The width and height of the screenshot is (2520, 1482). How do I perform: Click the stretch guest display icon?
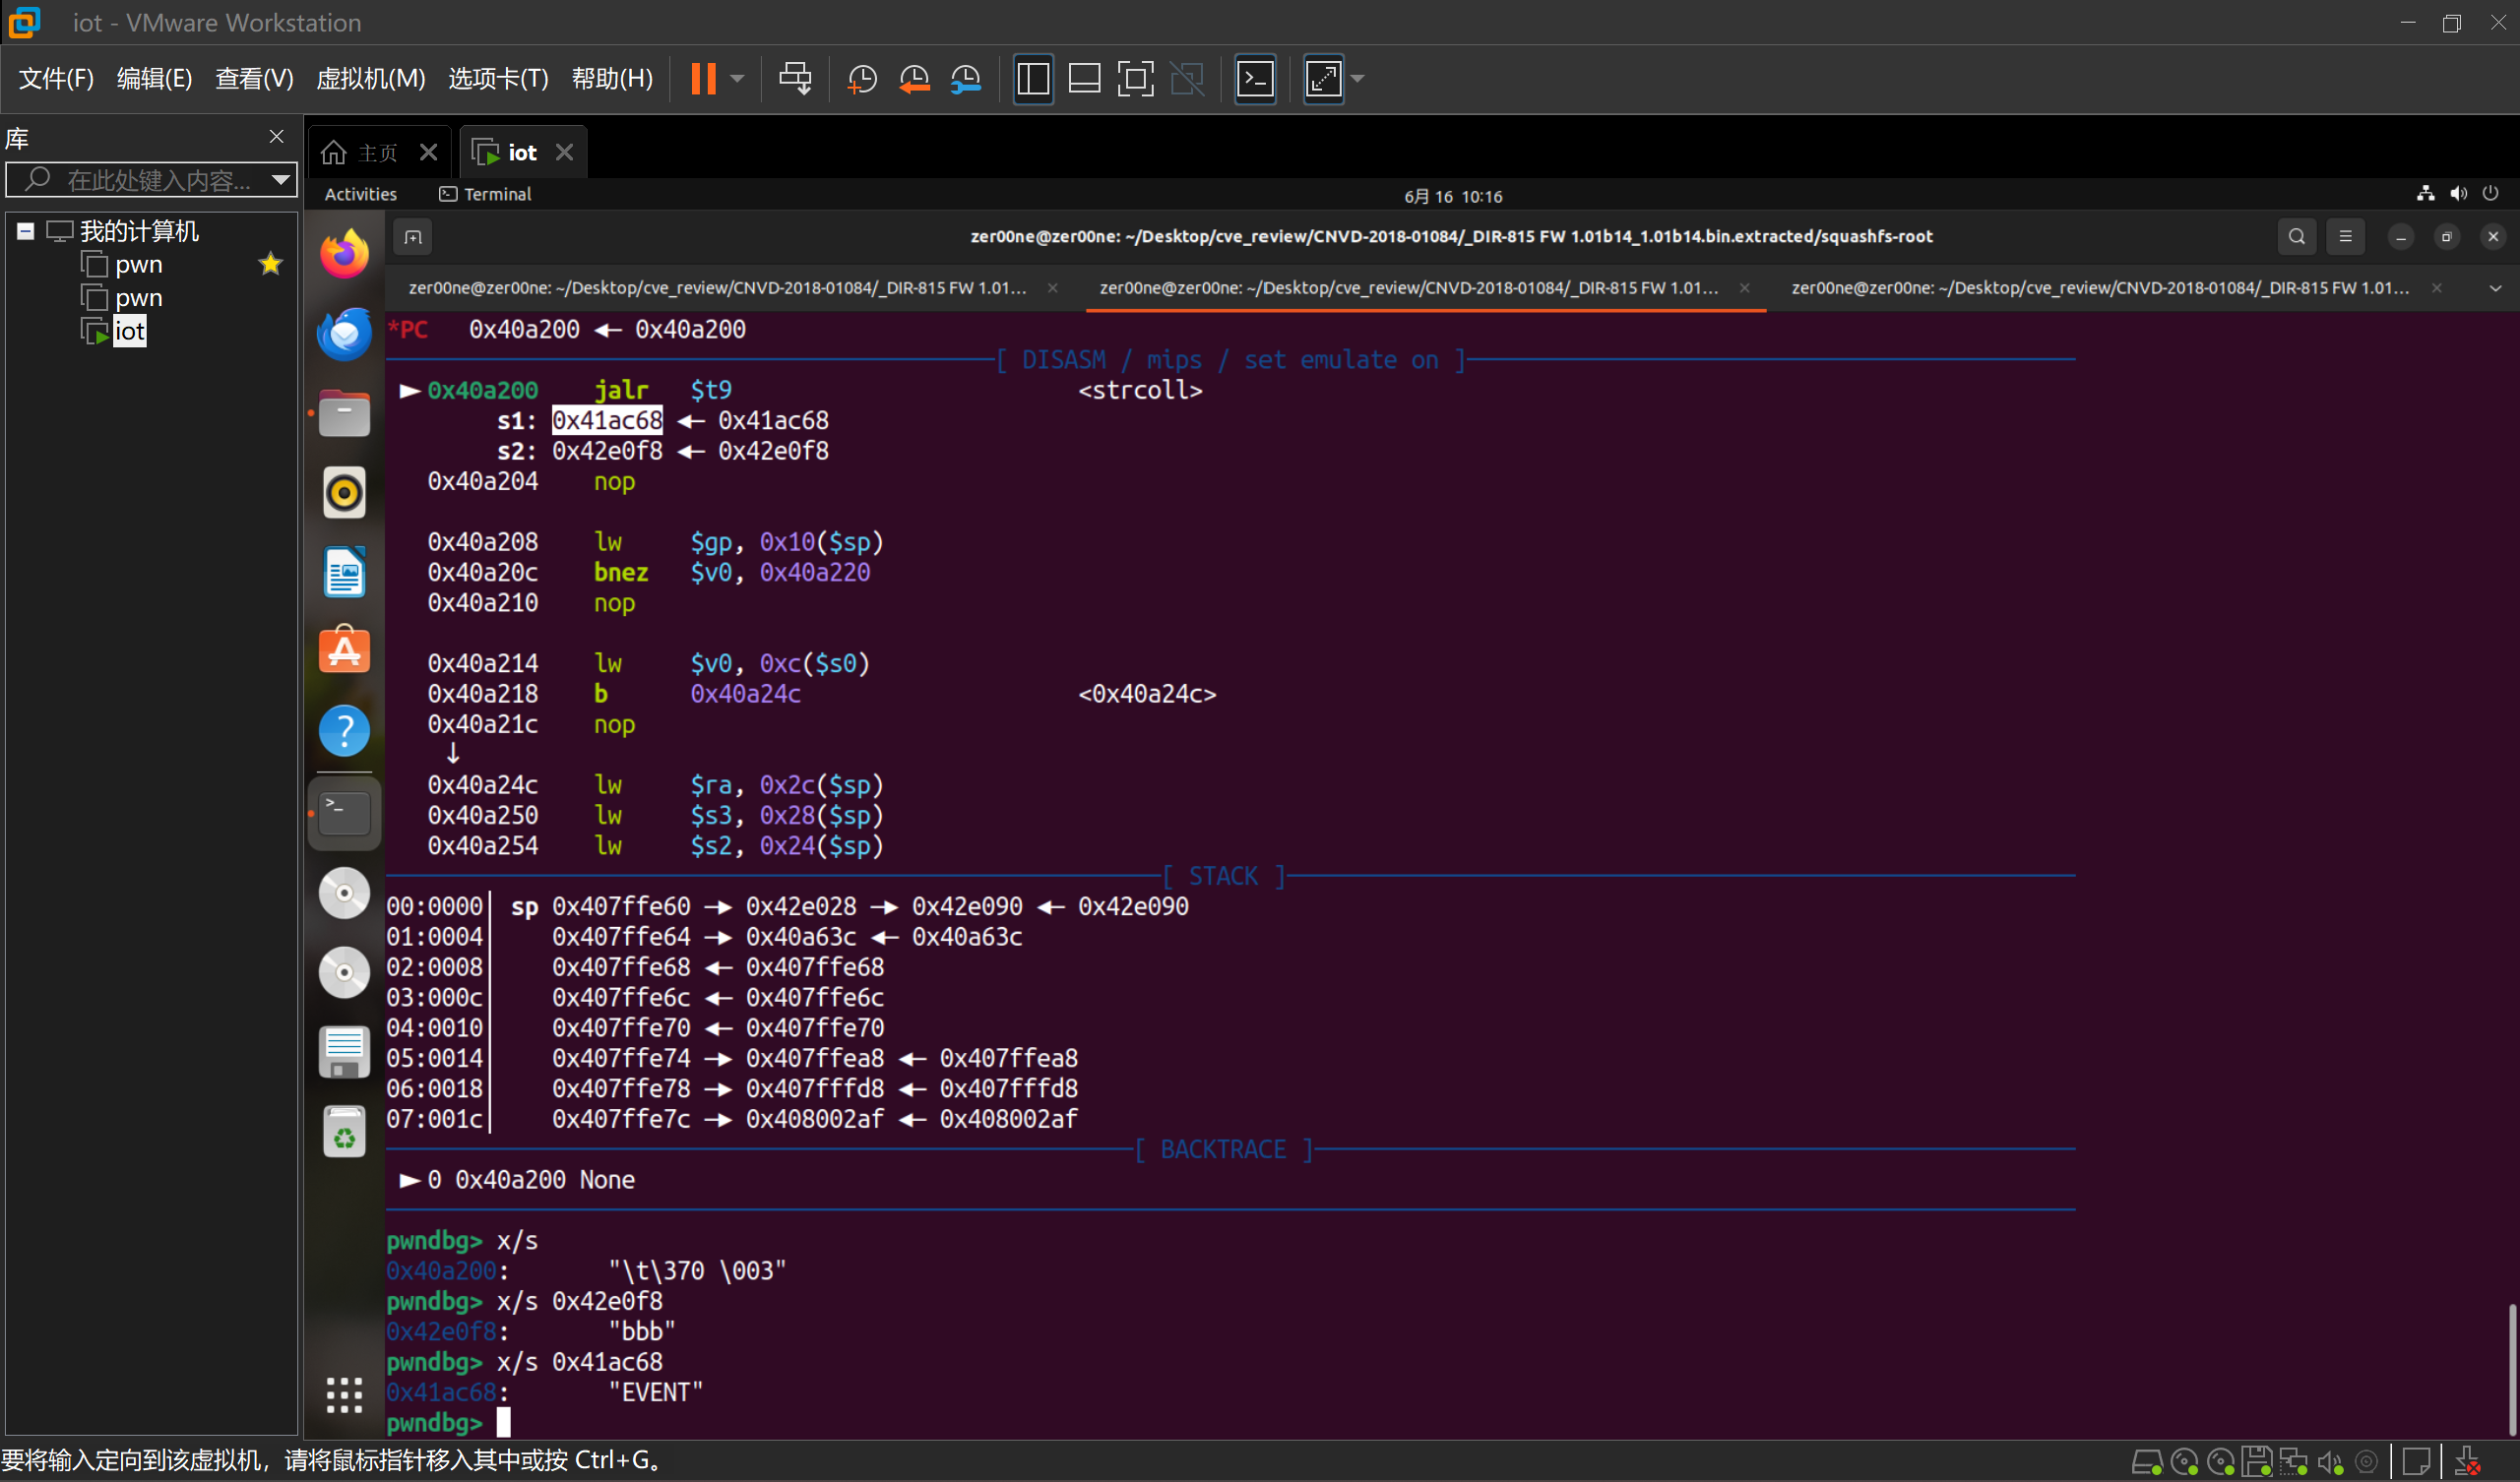[1323, 78]
